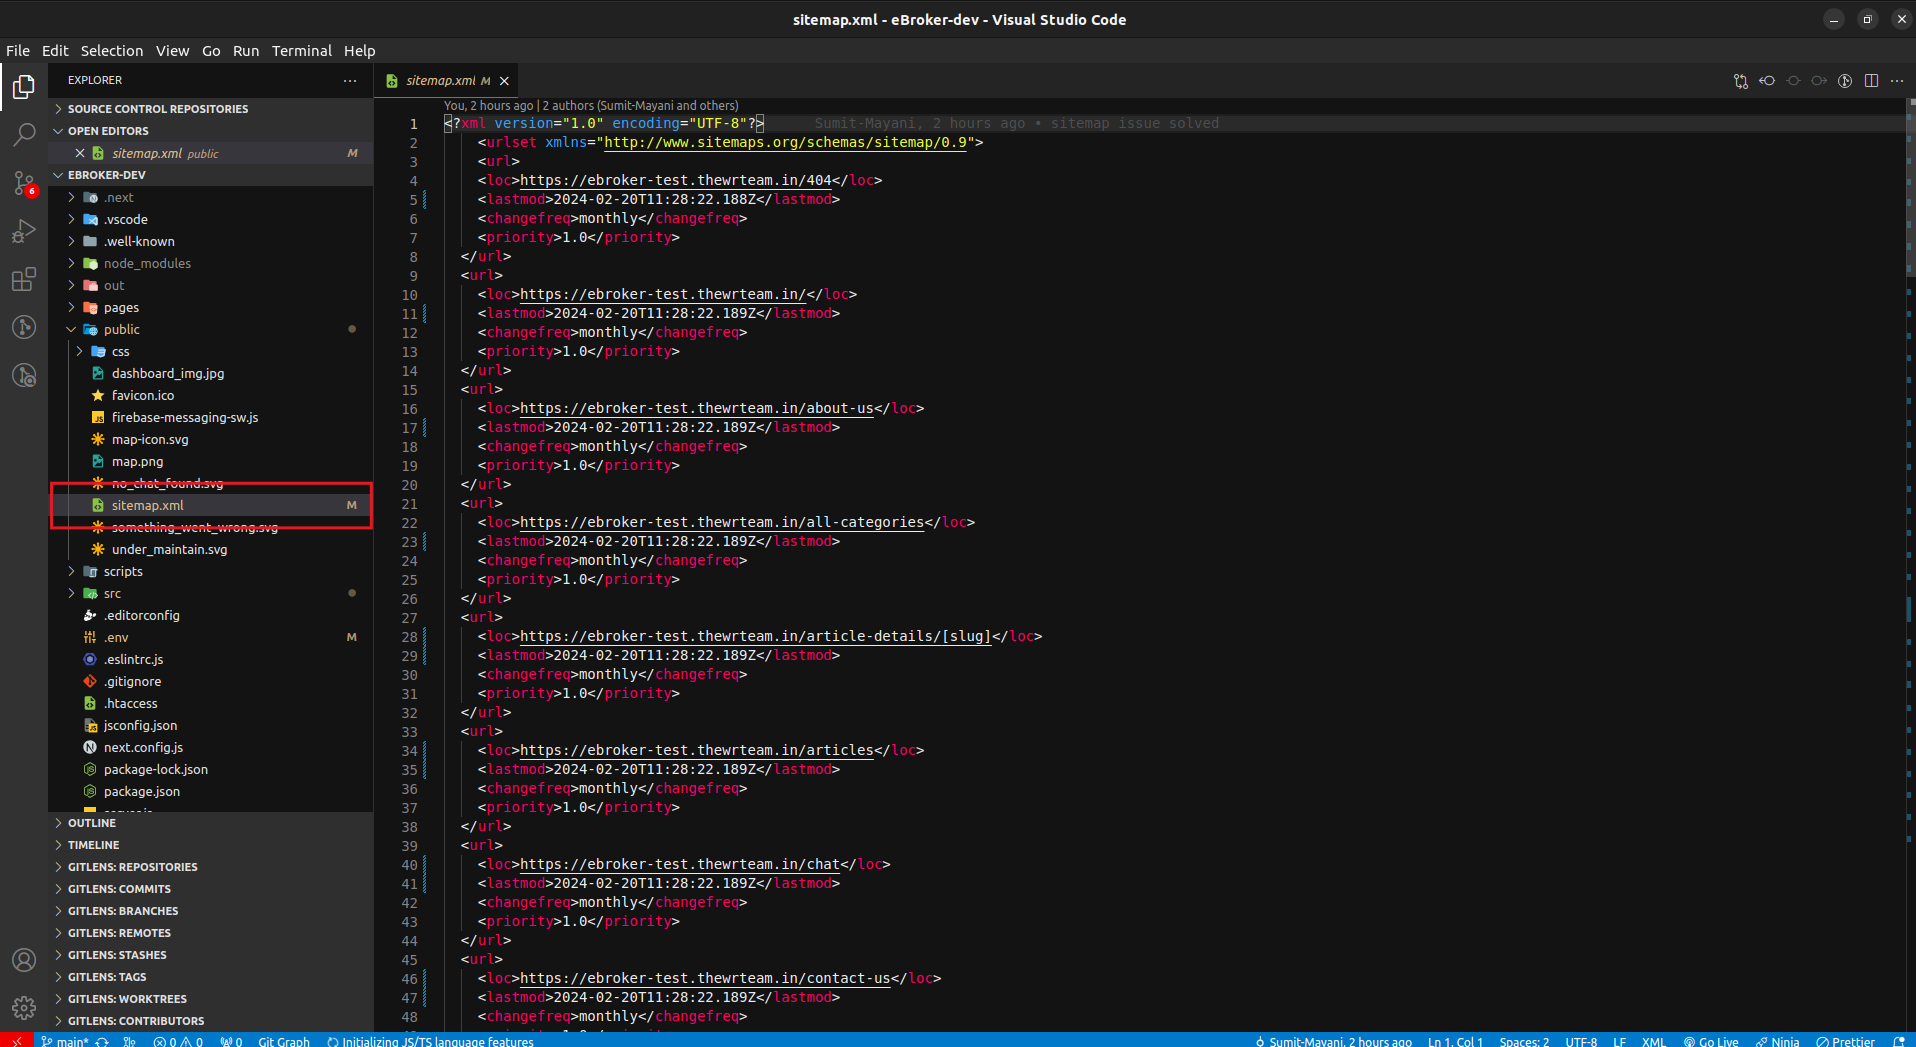The image size is (1916, 1047).
Task: Click Synchronize Changes icon in status bar
Action: point(102,1041)
